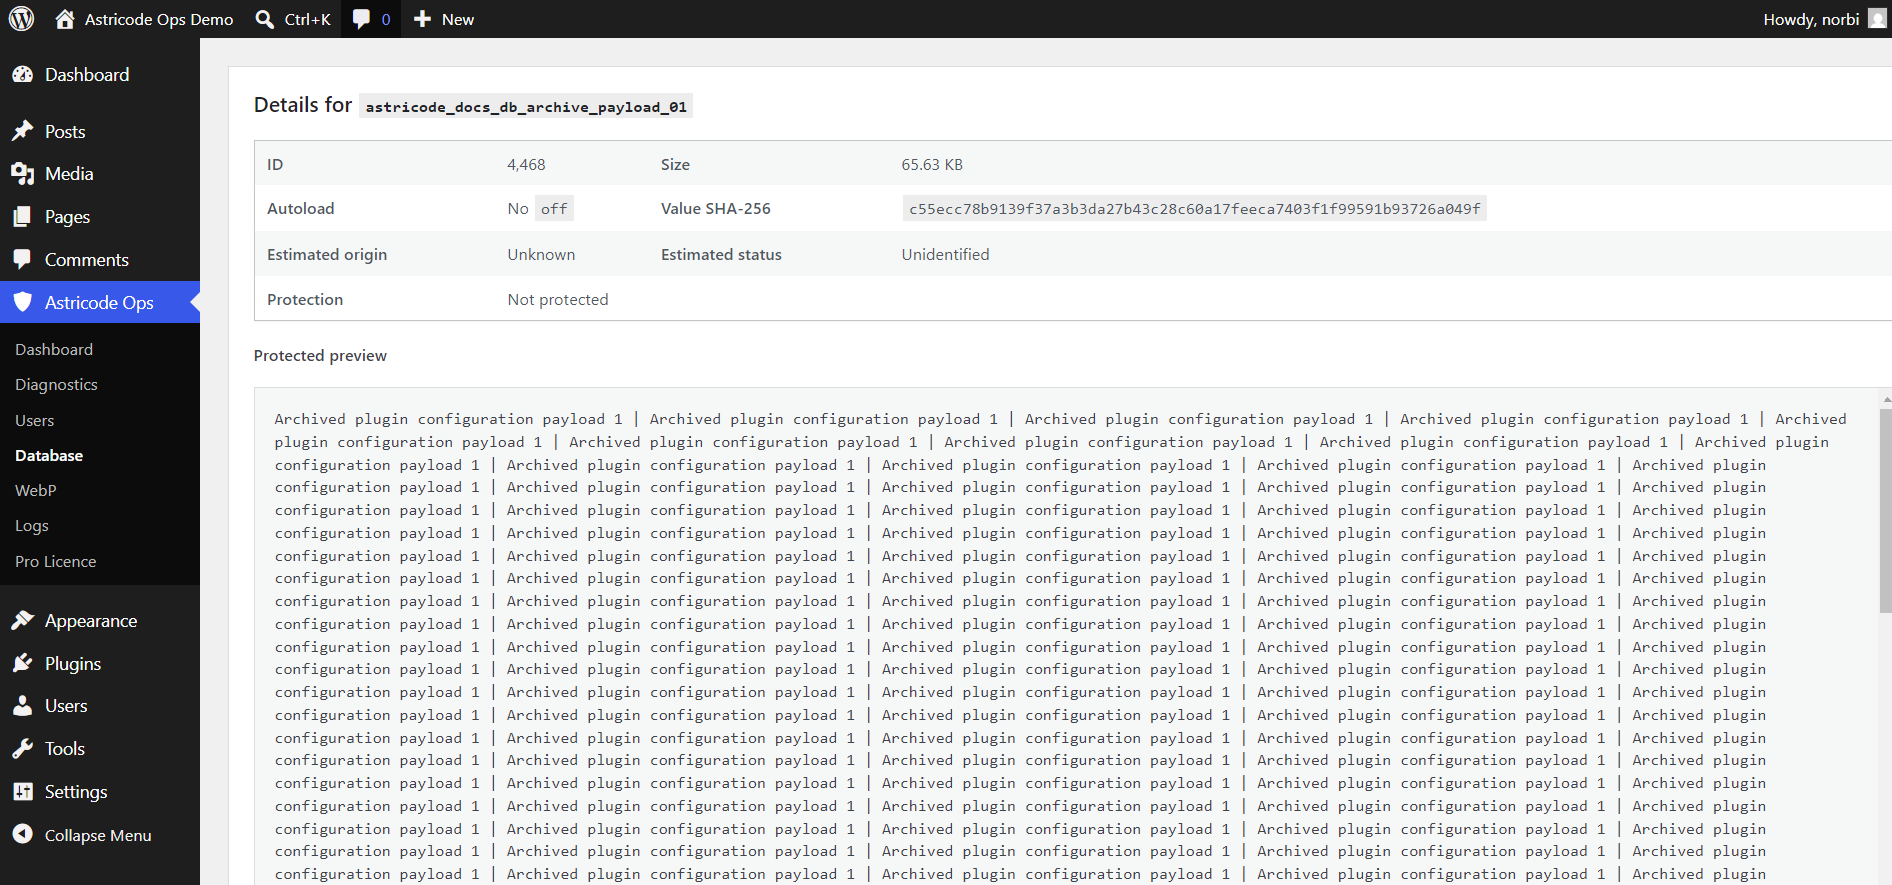
Task: Click the ID value 4,468
Action: coord(526,164)
